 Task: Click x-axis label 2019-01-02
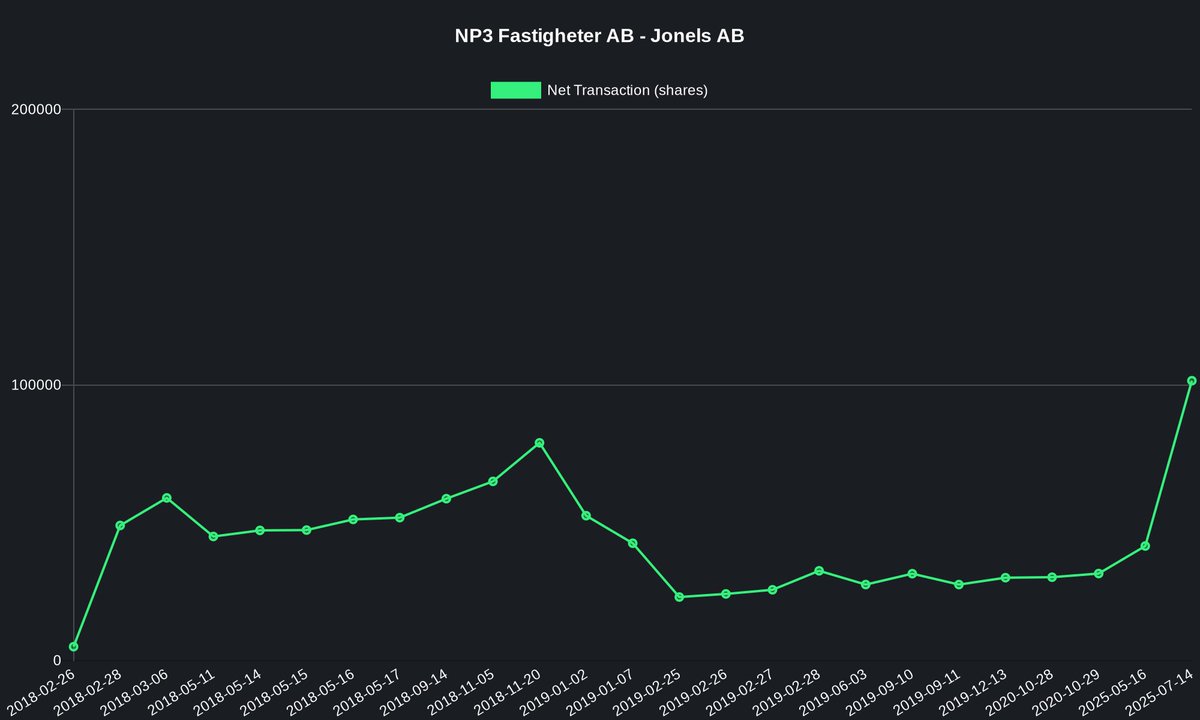pyautogui.click(x=556, y=693)
